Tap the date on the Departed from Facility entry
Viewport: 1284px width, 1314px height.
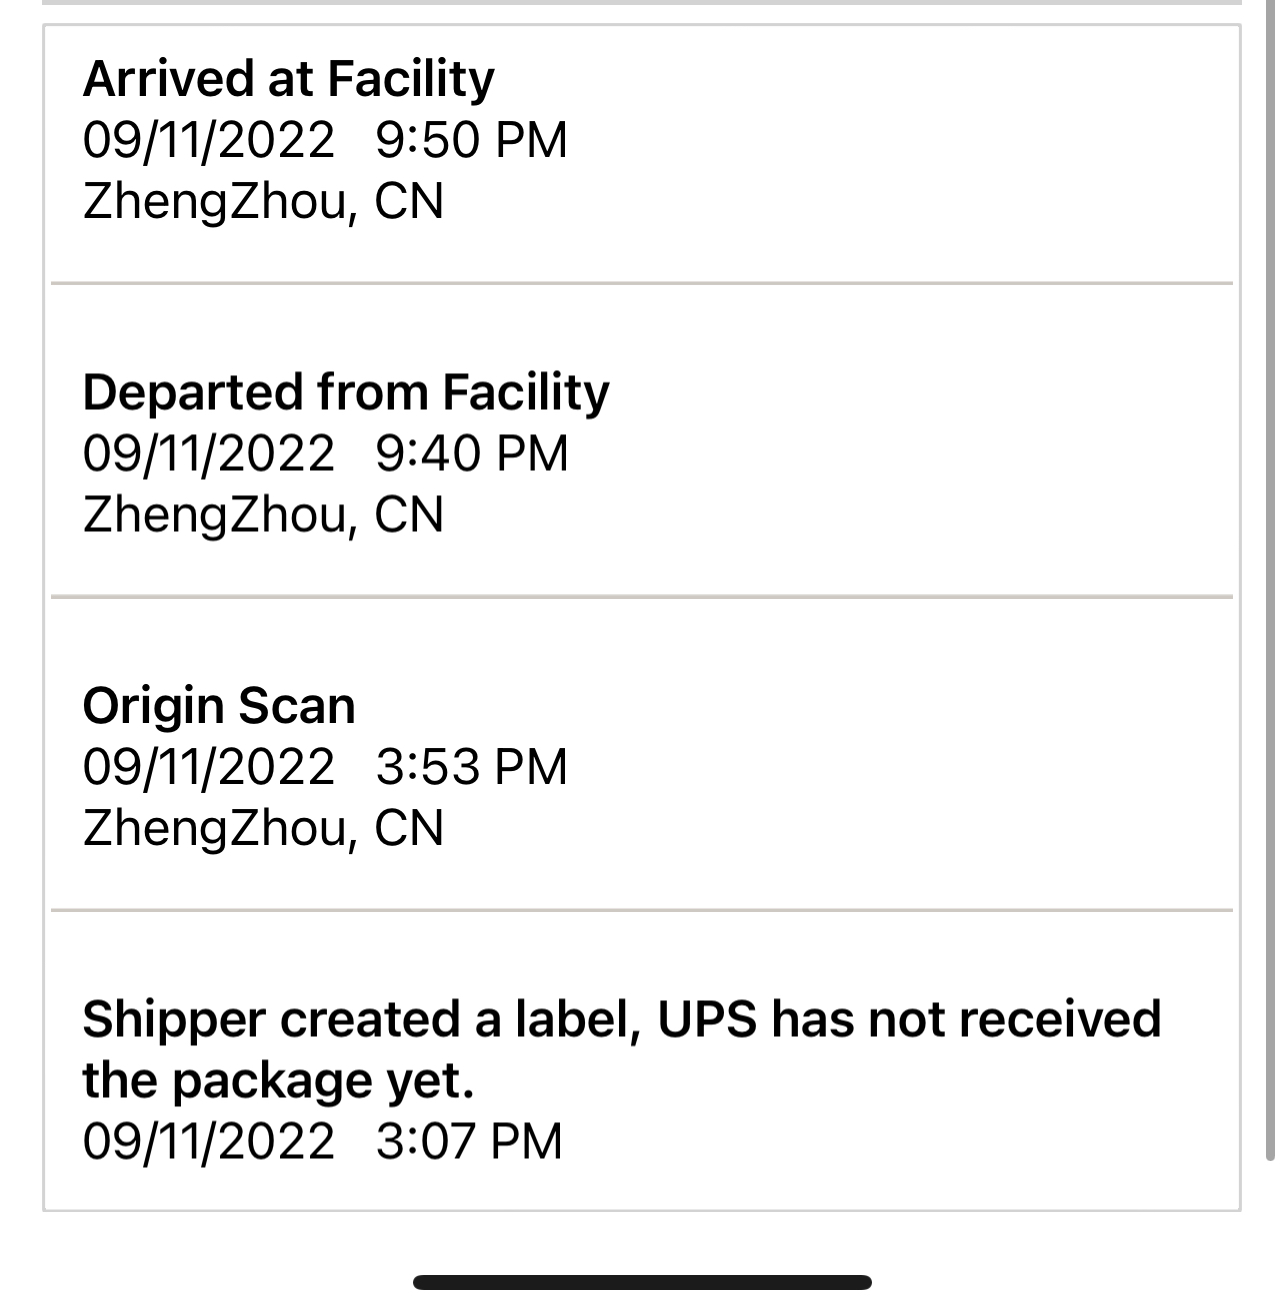tap(208, 453)
